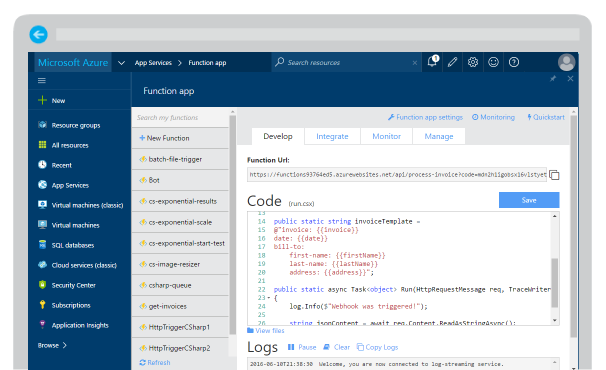Image resolution: width=606 pixels, height=370 pixels.
Task: Expand the Microsoft Azure dropdown chevron
Action: click(121, 63)
